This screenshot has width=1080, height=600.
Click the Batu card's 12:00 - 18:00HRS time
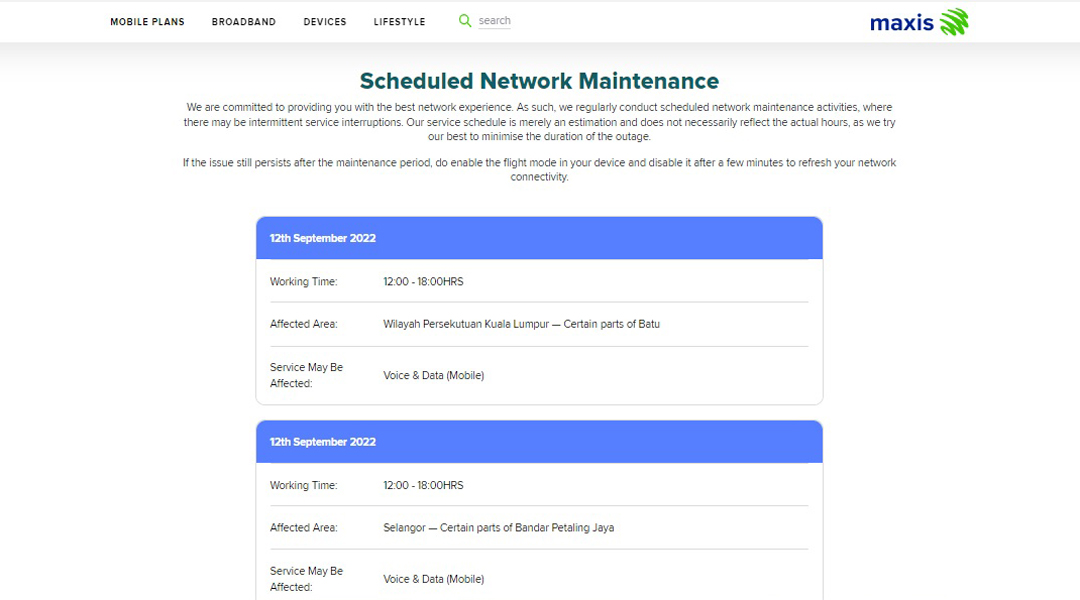pyautogui.click(x=424, y=282)
